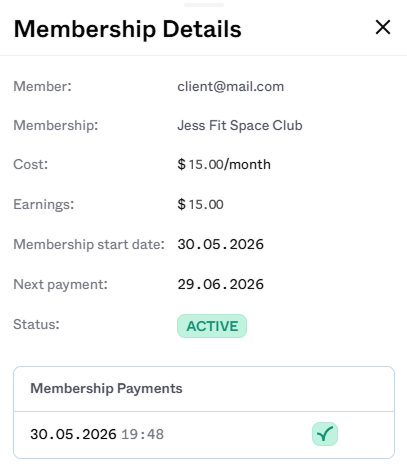
Task: Click the Next payment: label
Action: click(61, 284)
